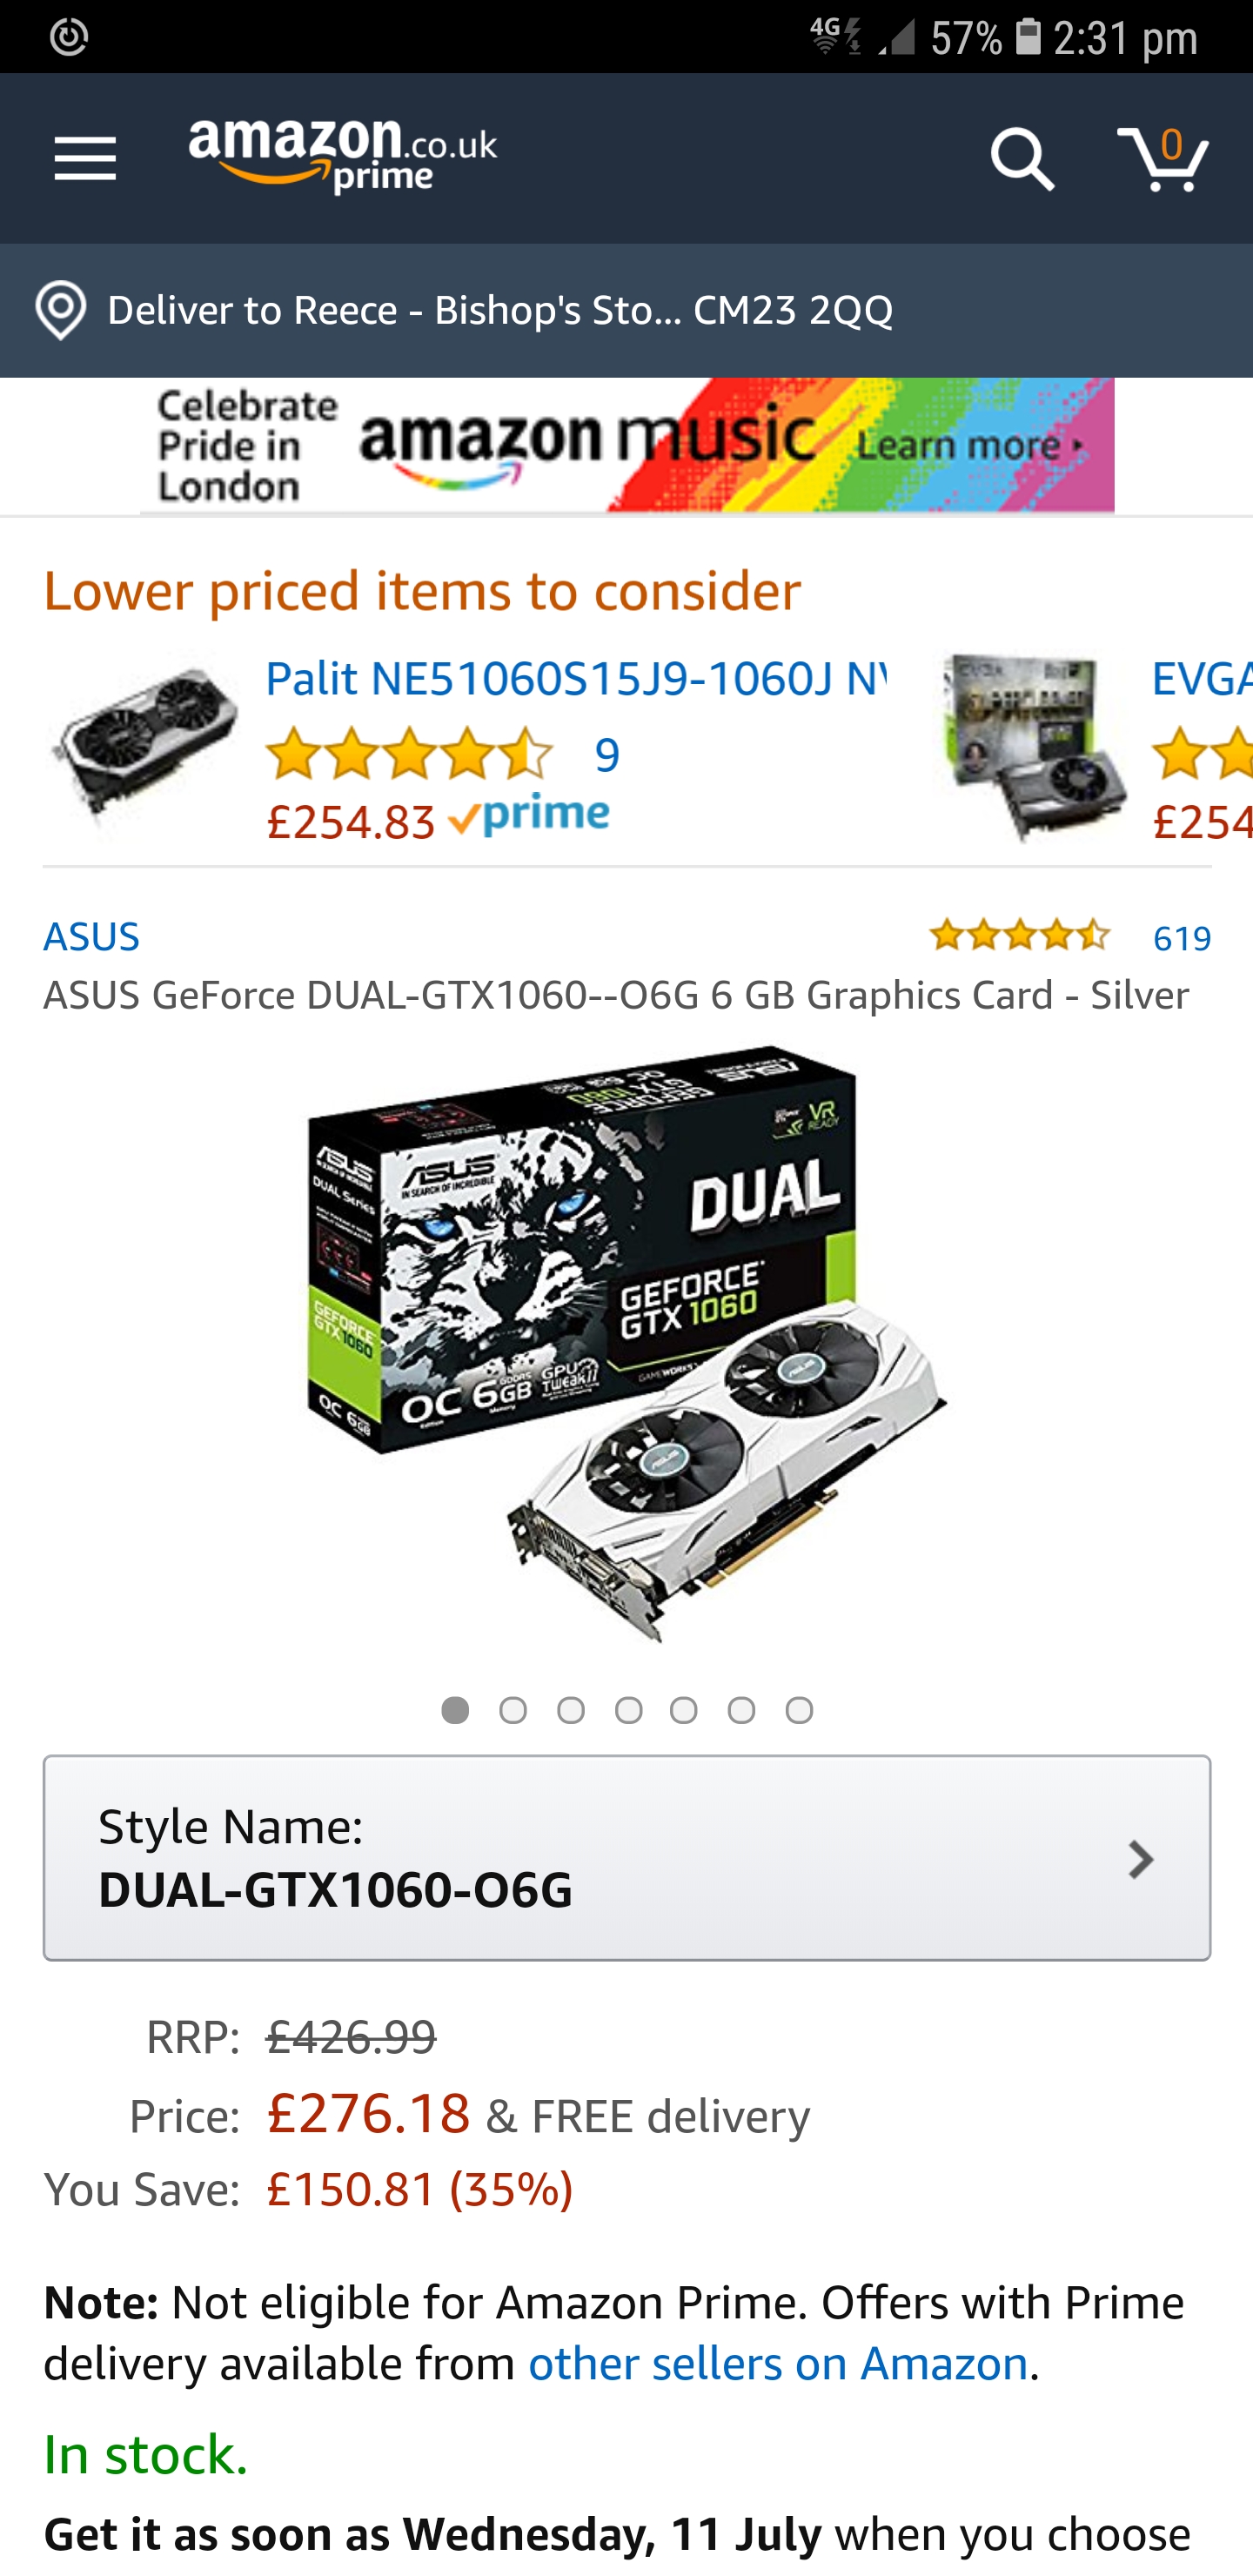Tap the Palit card star rating
The height and width of the screenshot is (2576, 1253).
[x=409, y=754]
